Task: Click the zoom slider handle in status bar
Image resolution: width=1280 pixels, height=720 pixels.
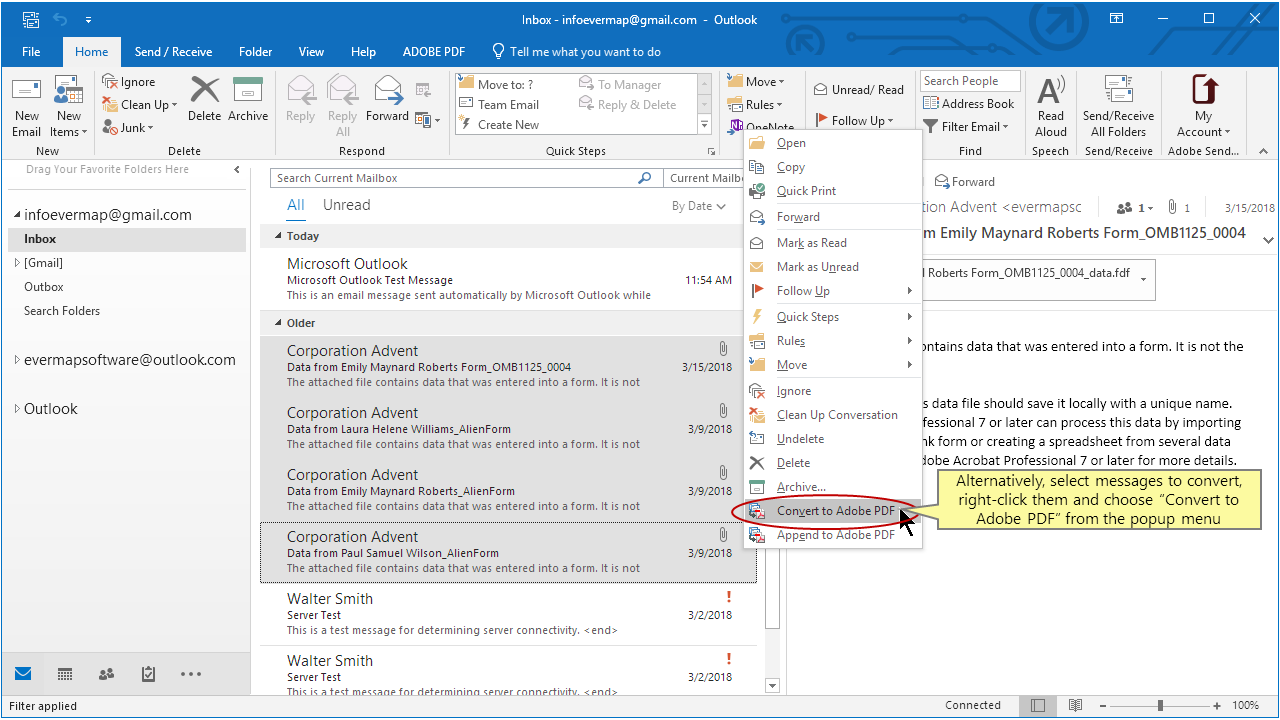Action: point(1160,705)
